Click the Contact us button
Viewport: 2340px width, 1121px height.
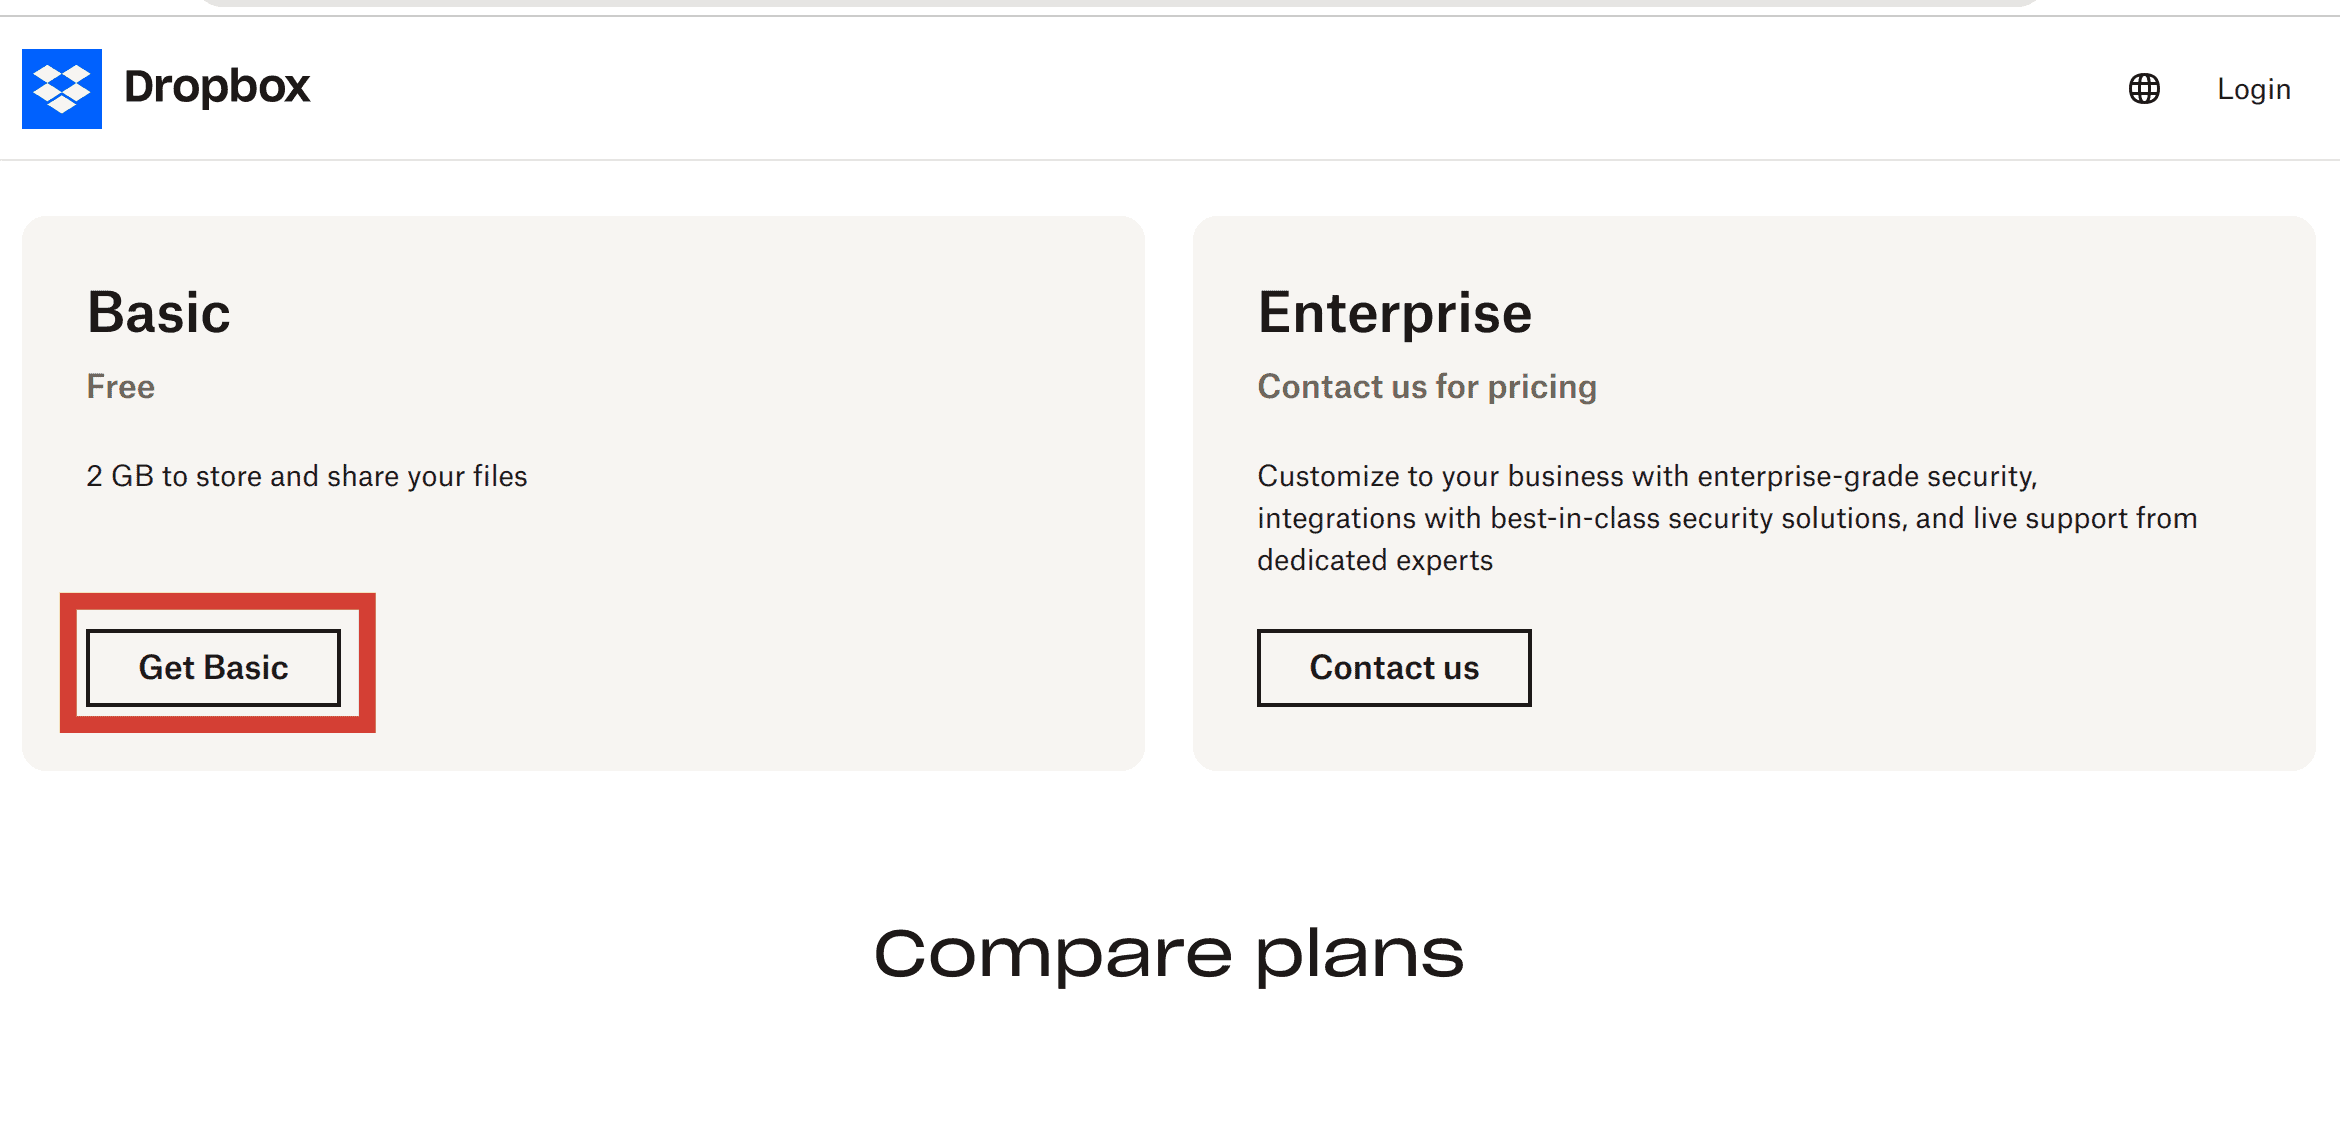pos(1394,667)
